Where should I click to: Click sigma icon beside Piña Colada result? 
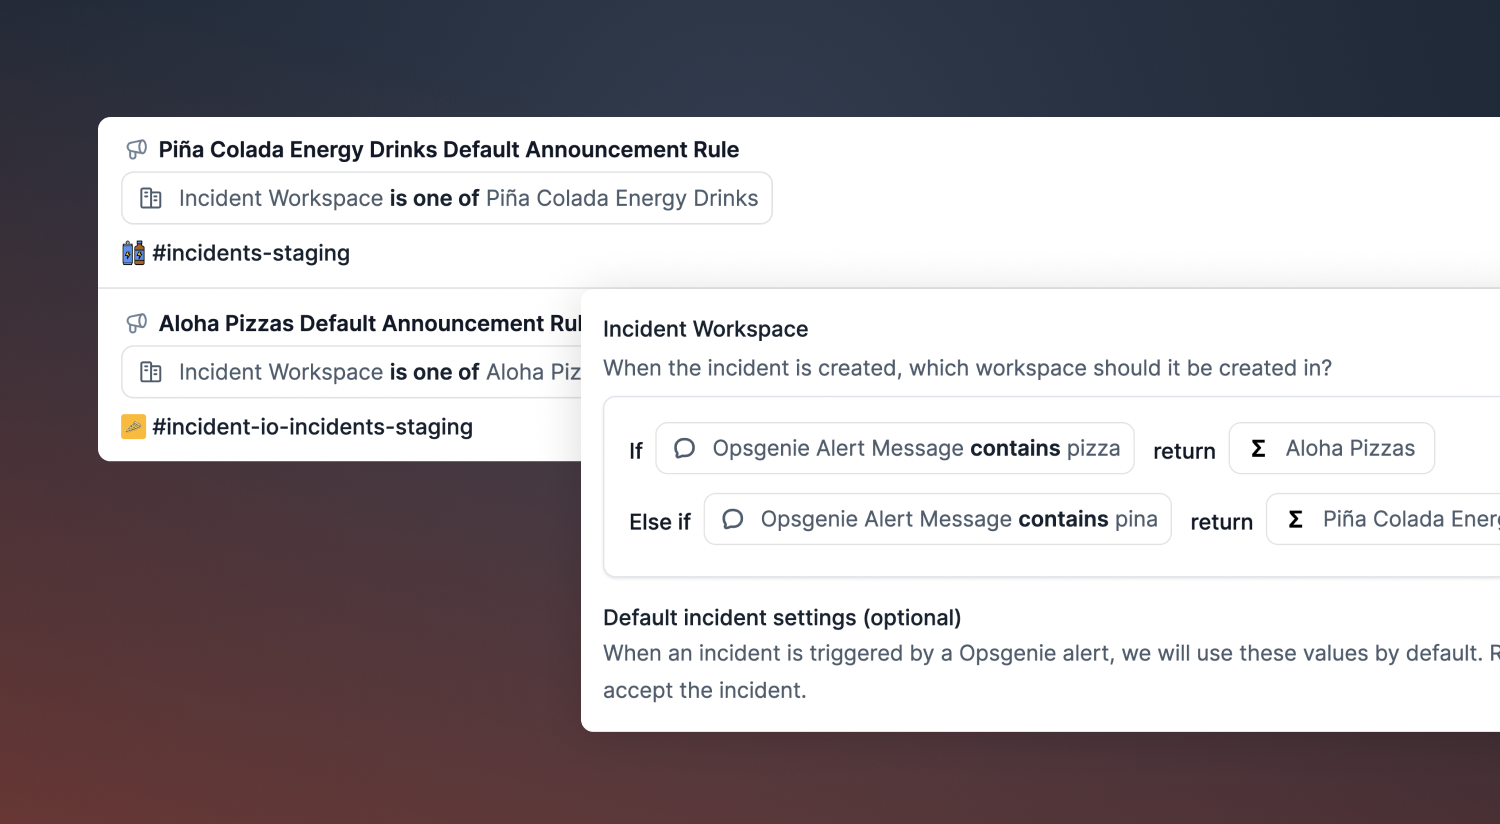(x=1295, y=519)
